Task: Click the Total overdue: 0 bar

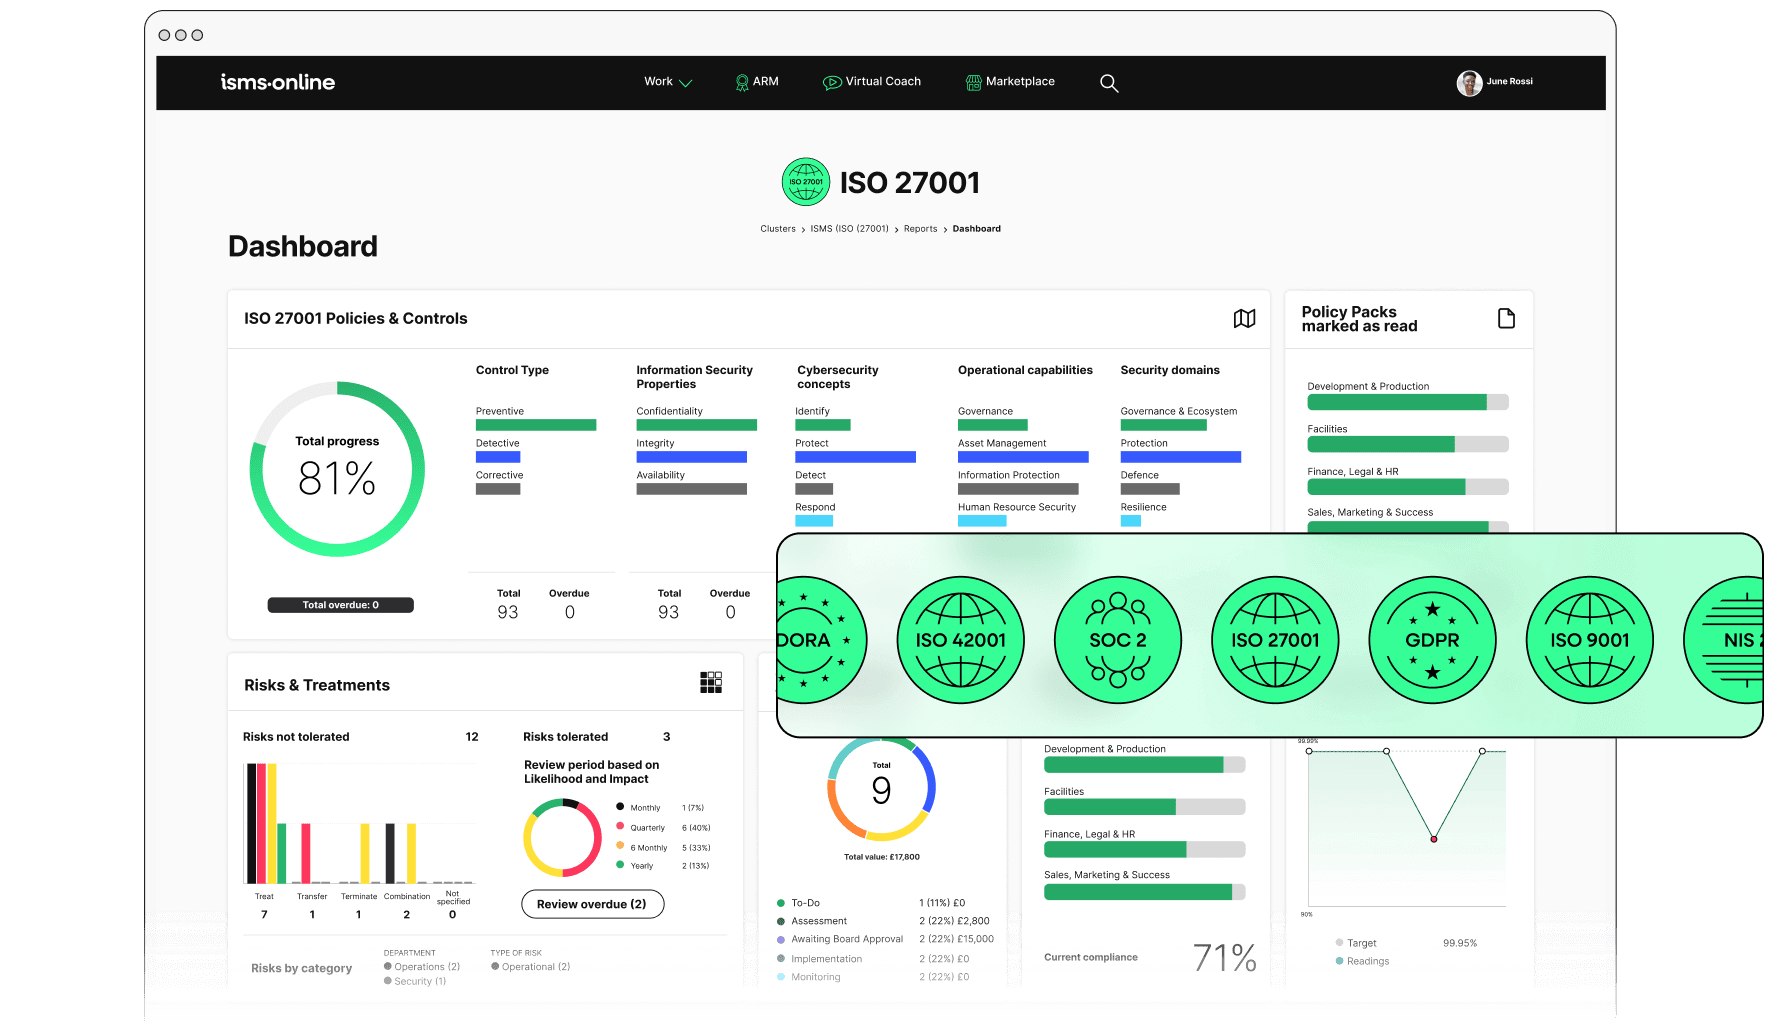Action: (x=340, y=605)
